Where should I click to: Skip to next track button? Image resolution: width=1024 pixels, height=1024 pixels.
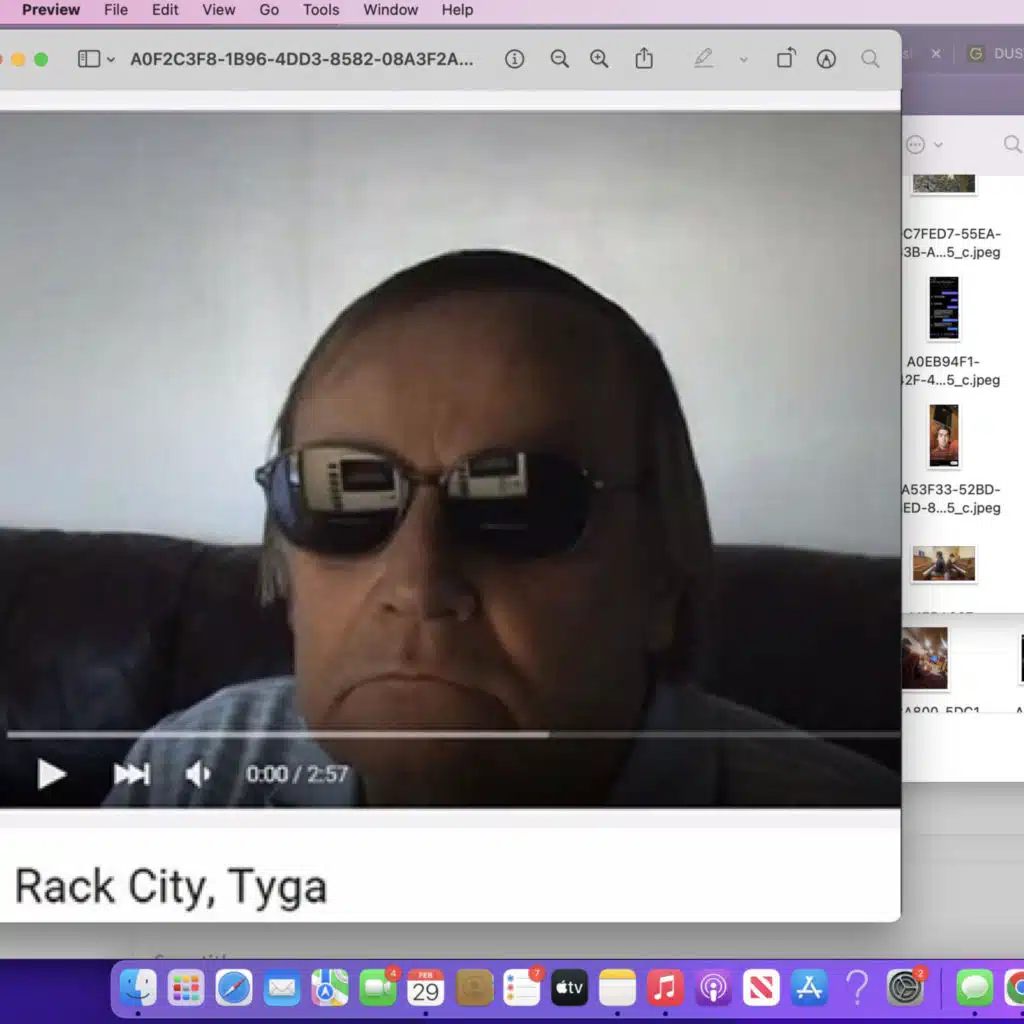pos(131,774)
